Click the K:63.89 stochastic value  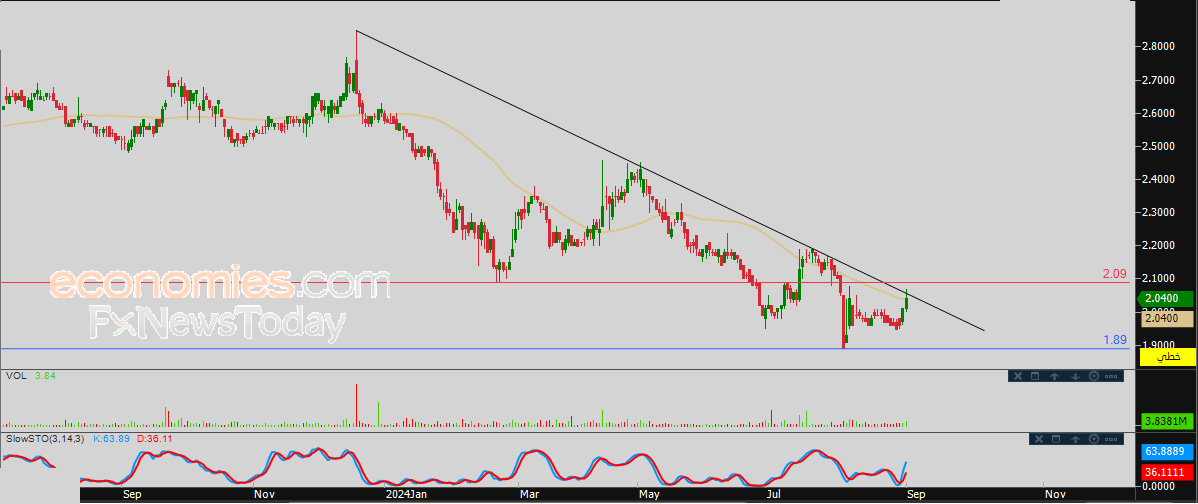(112, 439)
